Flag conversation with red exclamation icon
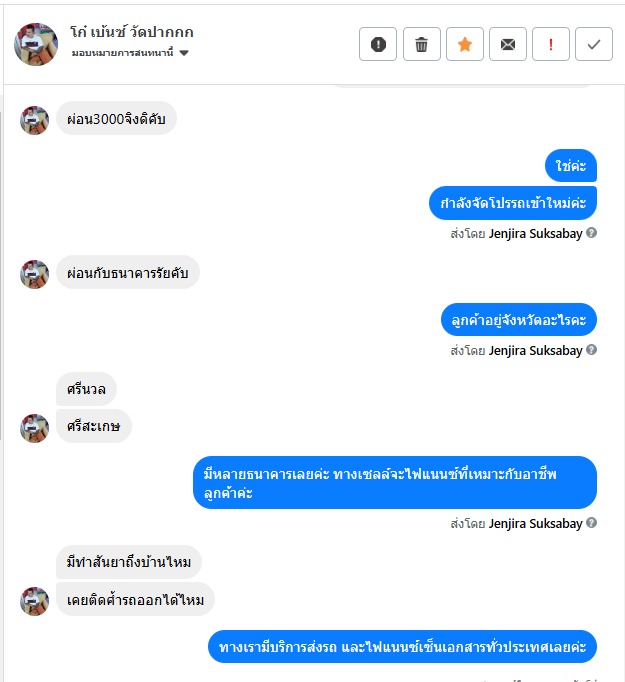This screenshot has height=682, width=625. 551,44
